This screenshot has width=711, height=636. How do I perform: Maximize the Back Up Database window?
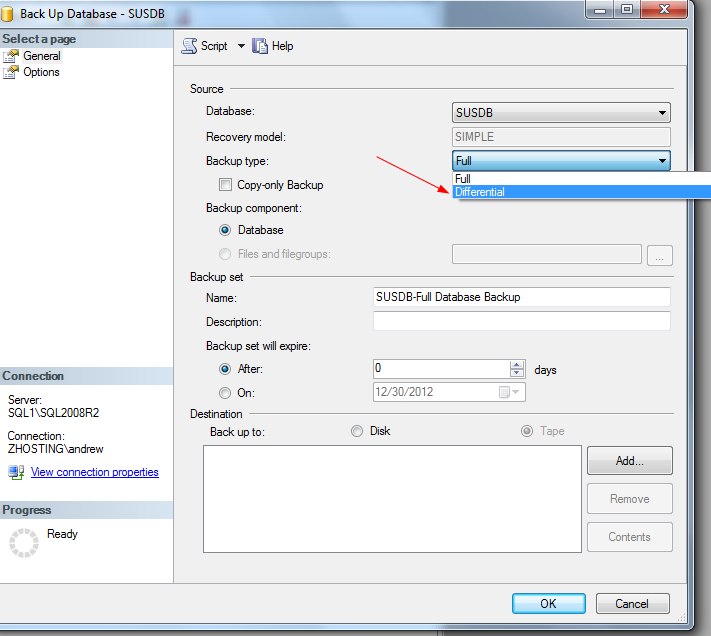click(627, 10)
